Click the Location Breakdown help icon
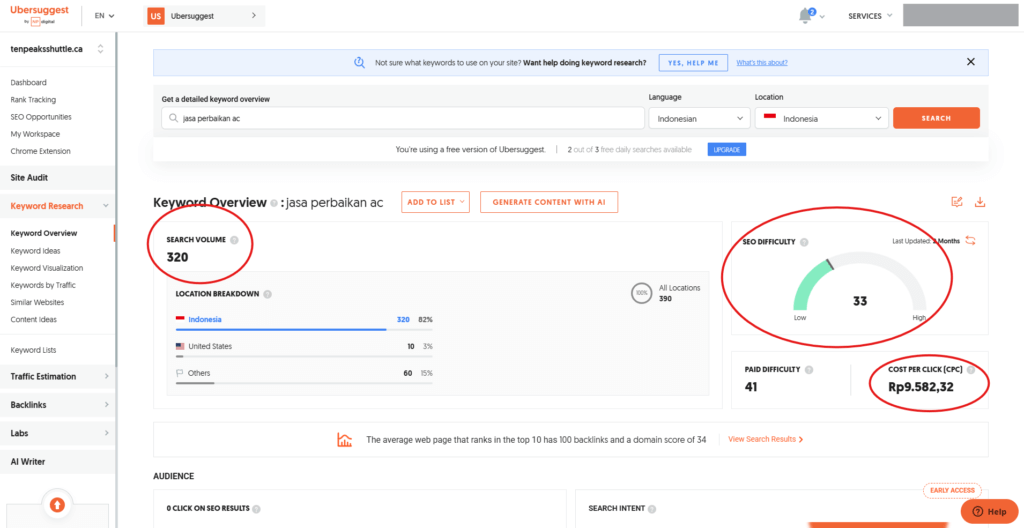The image size is (1024, 528). [x=268, y=294]
